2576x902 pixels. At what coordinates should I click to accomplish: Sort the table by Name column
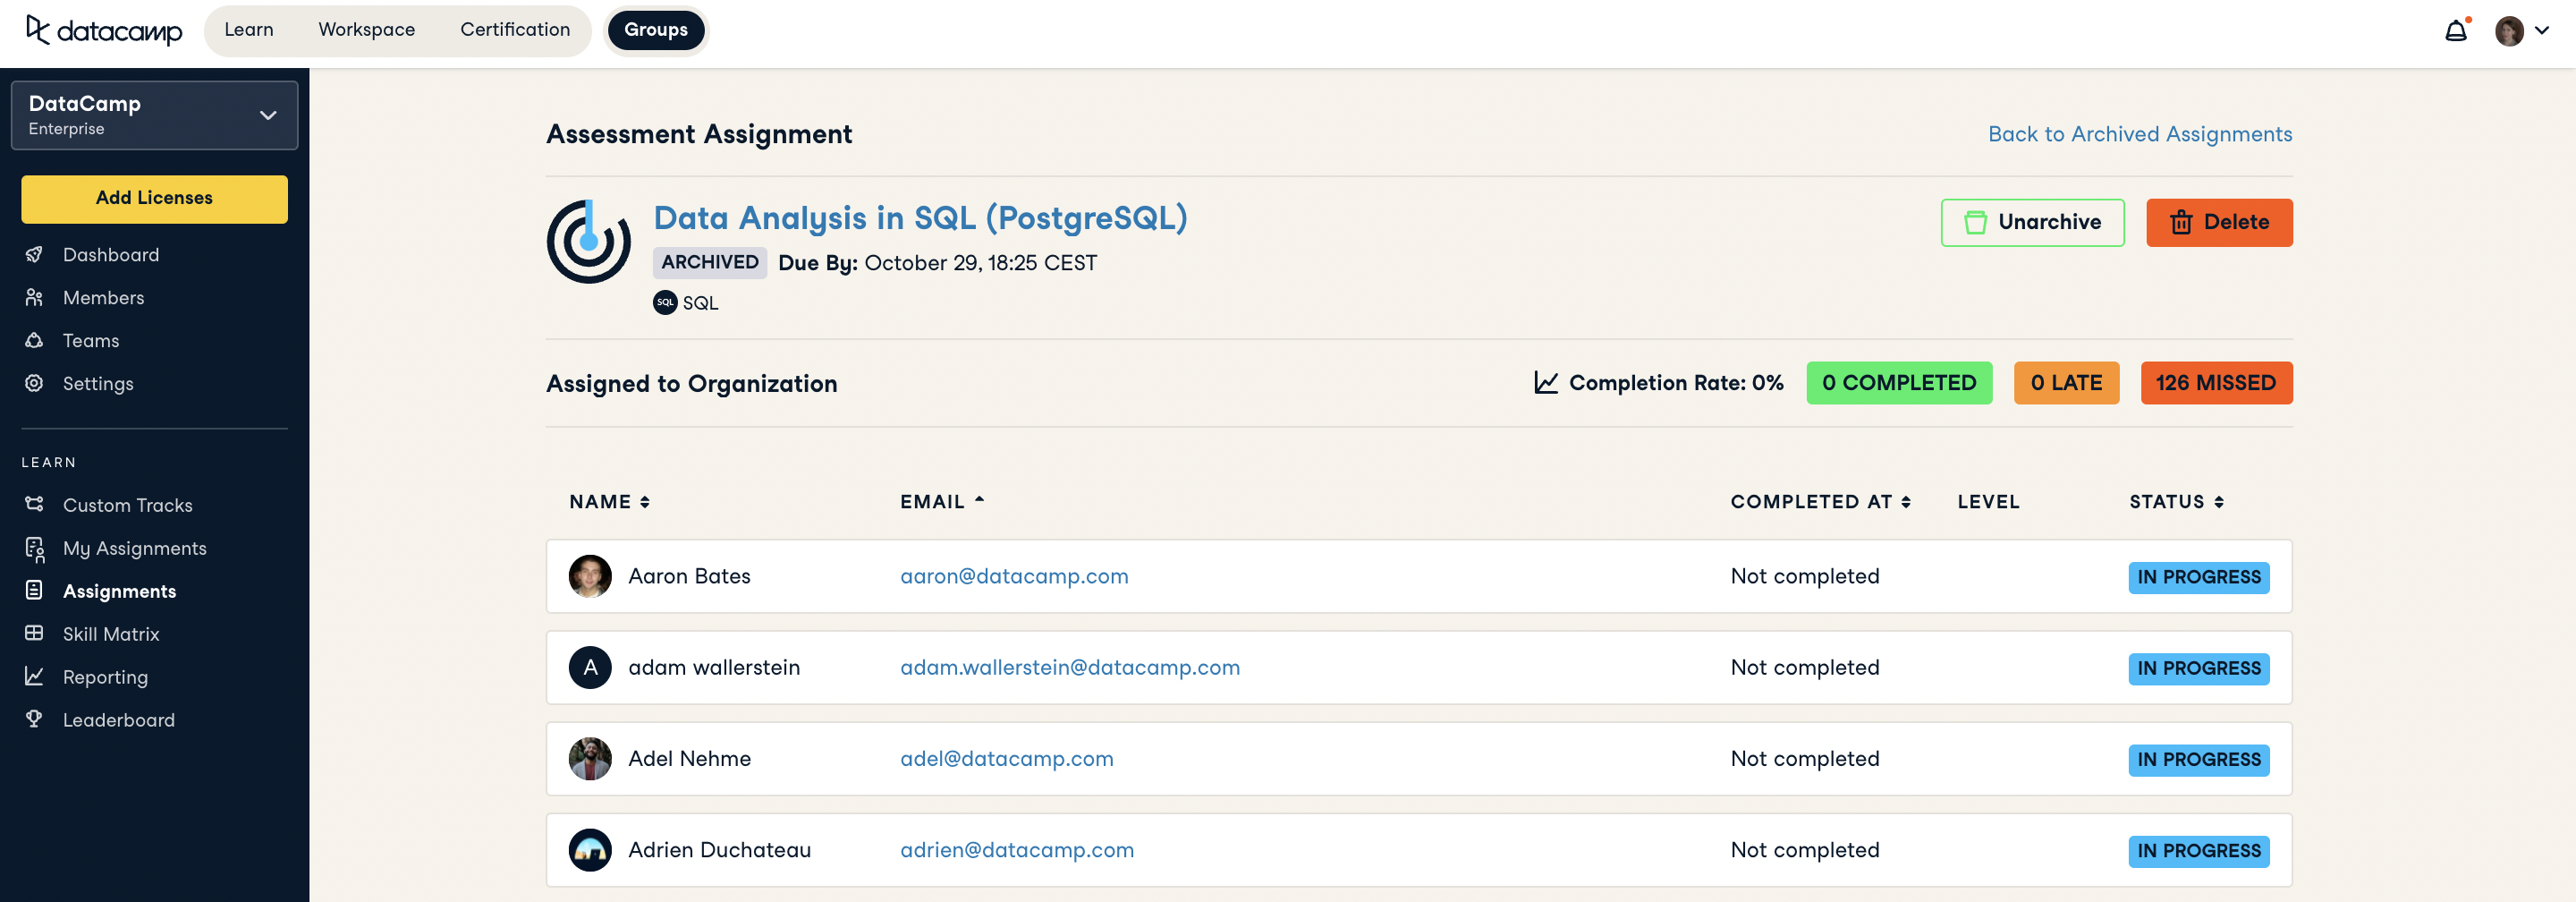coord(609,502)
